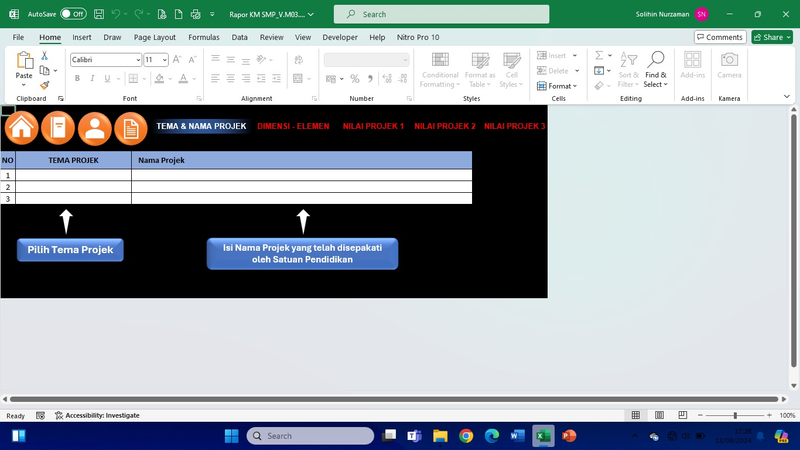Image resolution: width=800 pixels, height=450 pixels.
Task: Click zoom in plus button
Action: 769,415
